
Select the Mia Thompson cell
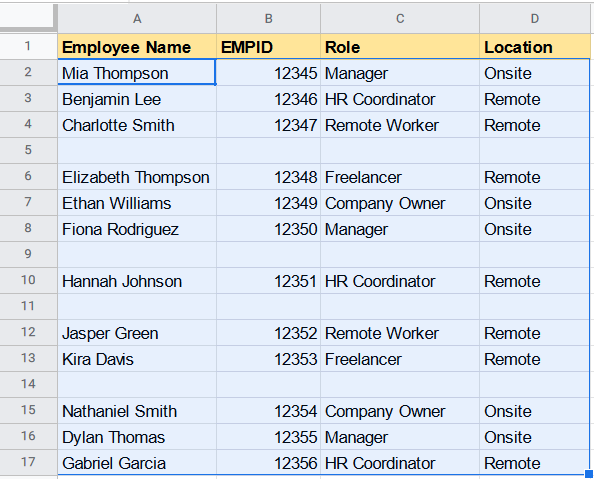[x=137, y=72]
